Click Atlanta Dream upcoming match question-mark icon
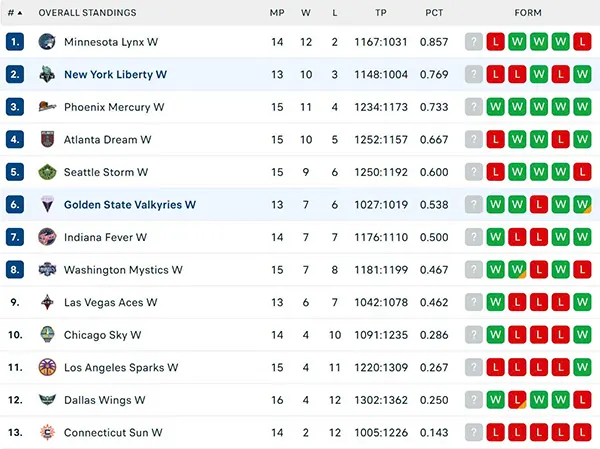 474,139
